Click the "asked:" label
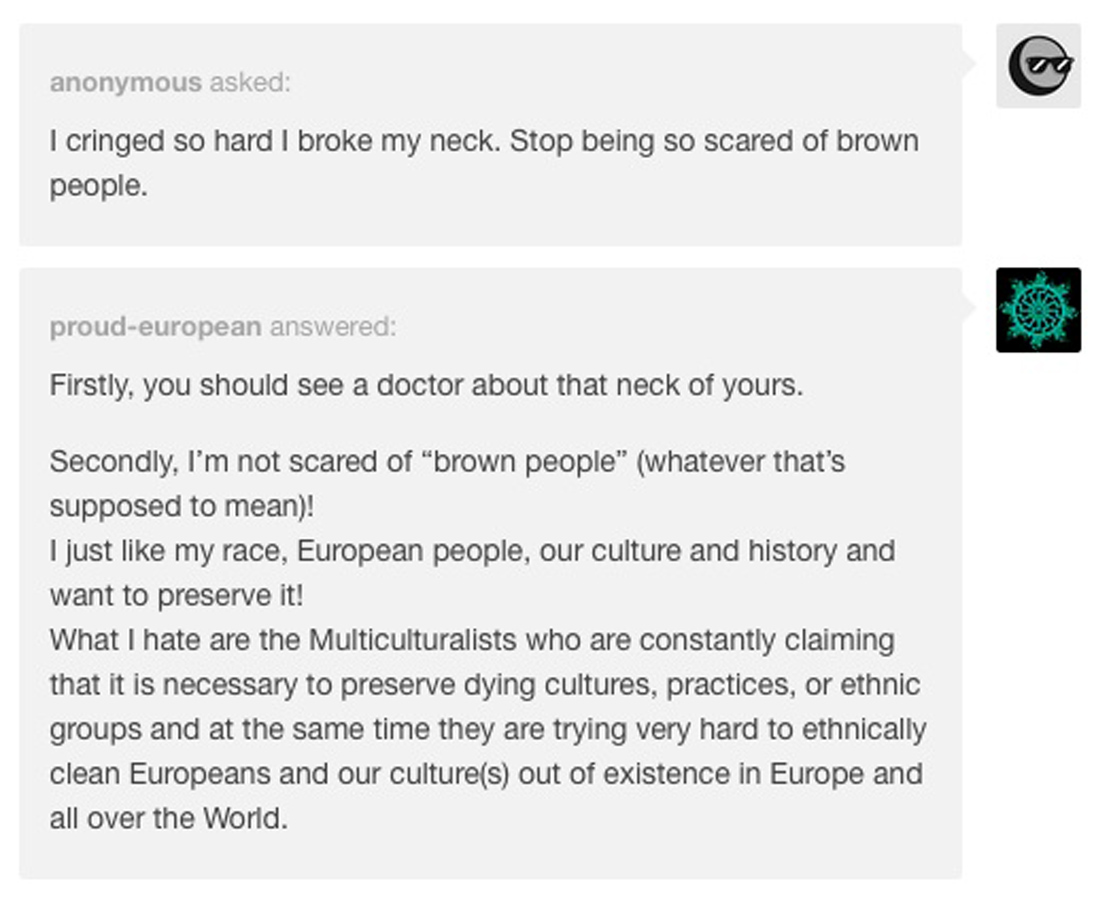This screenshot has width=1111, height=907. (x=249, y=82)
